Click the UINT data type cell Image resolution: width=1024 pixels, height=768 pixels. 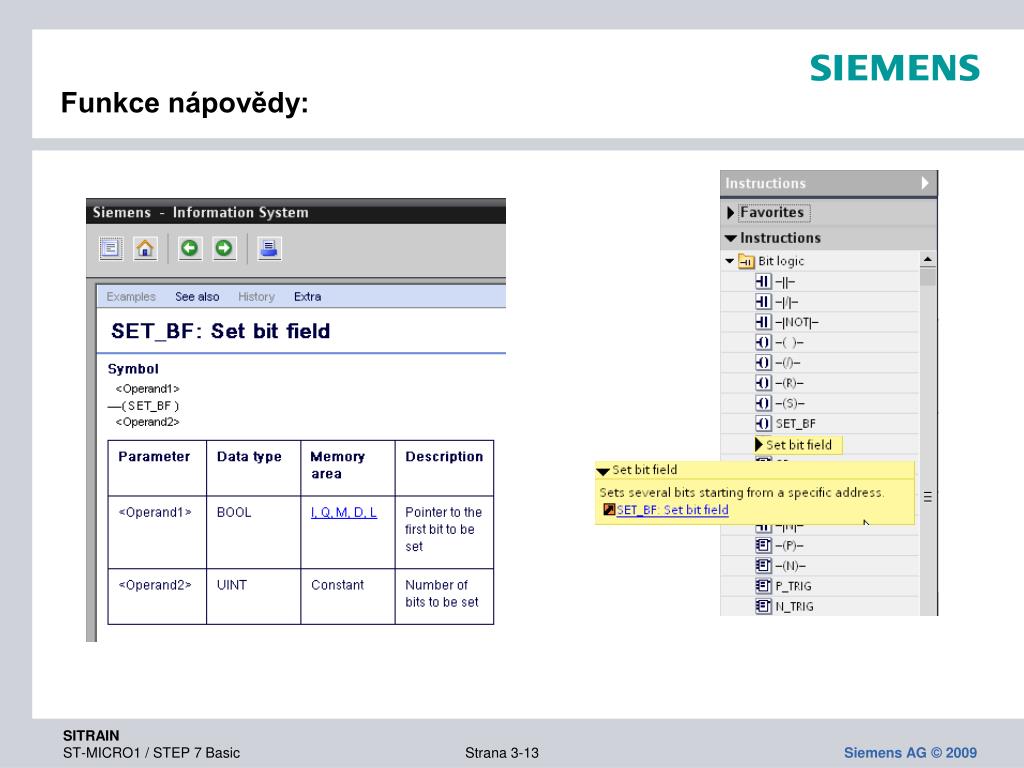[253, 596]
